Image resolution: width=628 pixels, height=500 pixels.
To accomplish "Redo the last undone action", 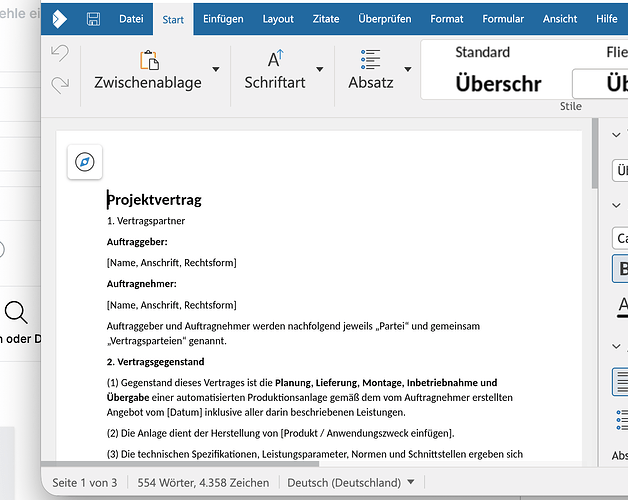I will coord(60,85).
